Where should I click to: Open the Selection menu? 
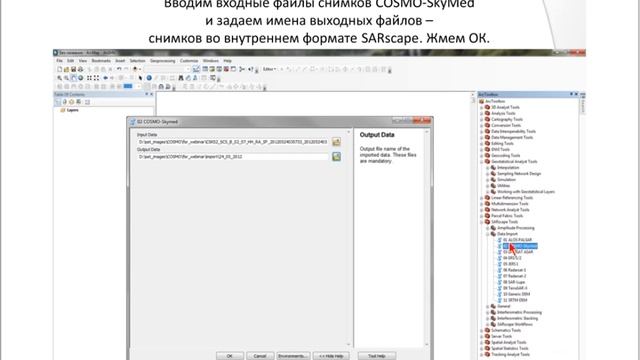pos(138,61)
